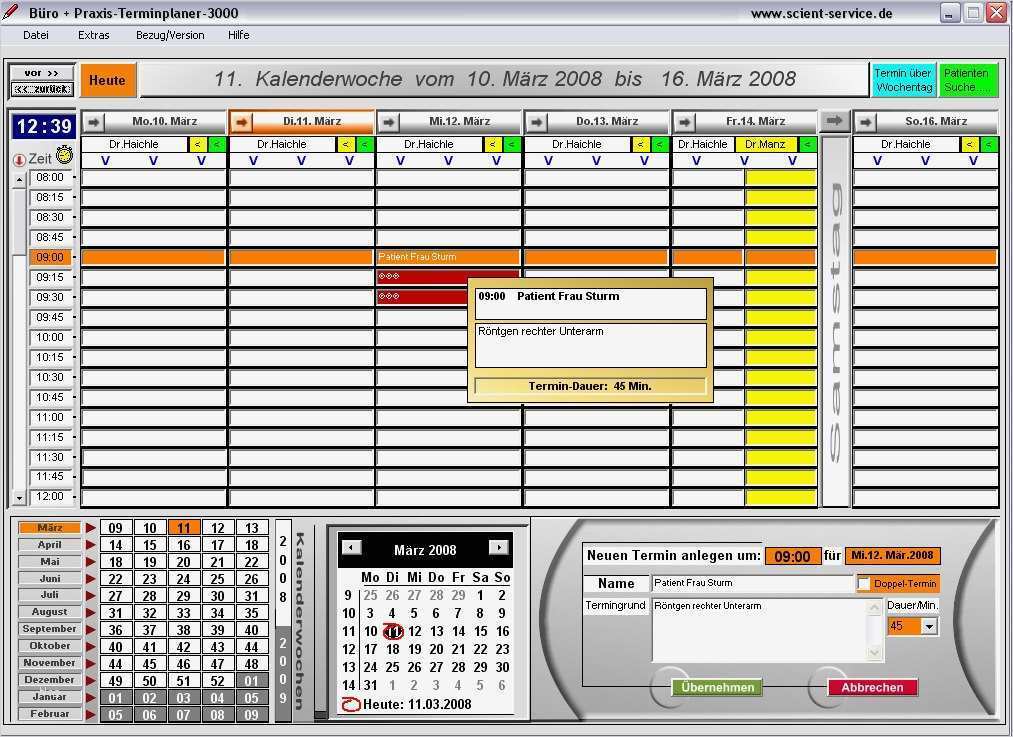Viewport: 1013px width, 737px height.
Task: Click the yellow '<' button in Sunday's Dr.Haichle header
Action: (x=969, y=145)
